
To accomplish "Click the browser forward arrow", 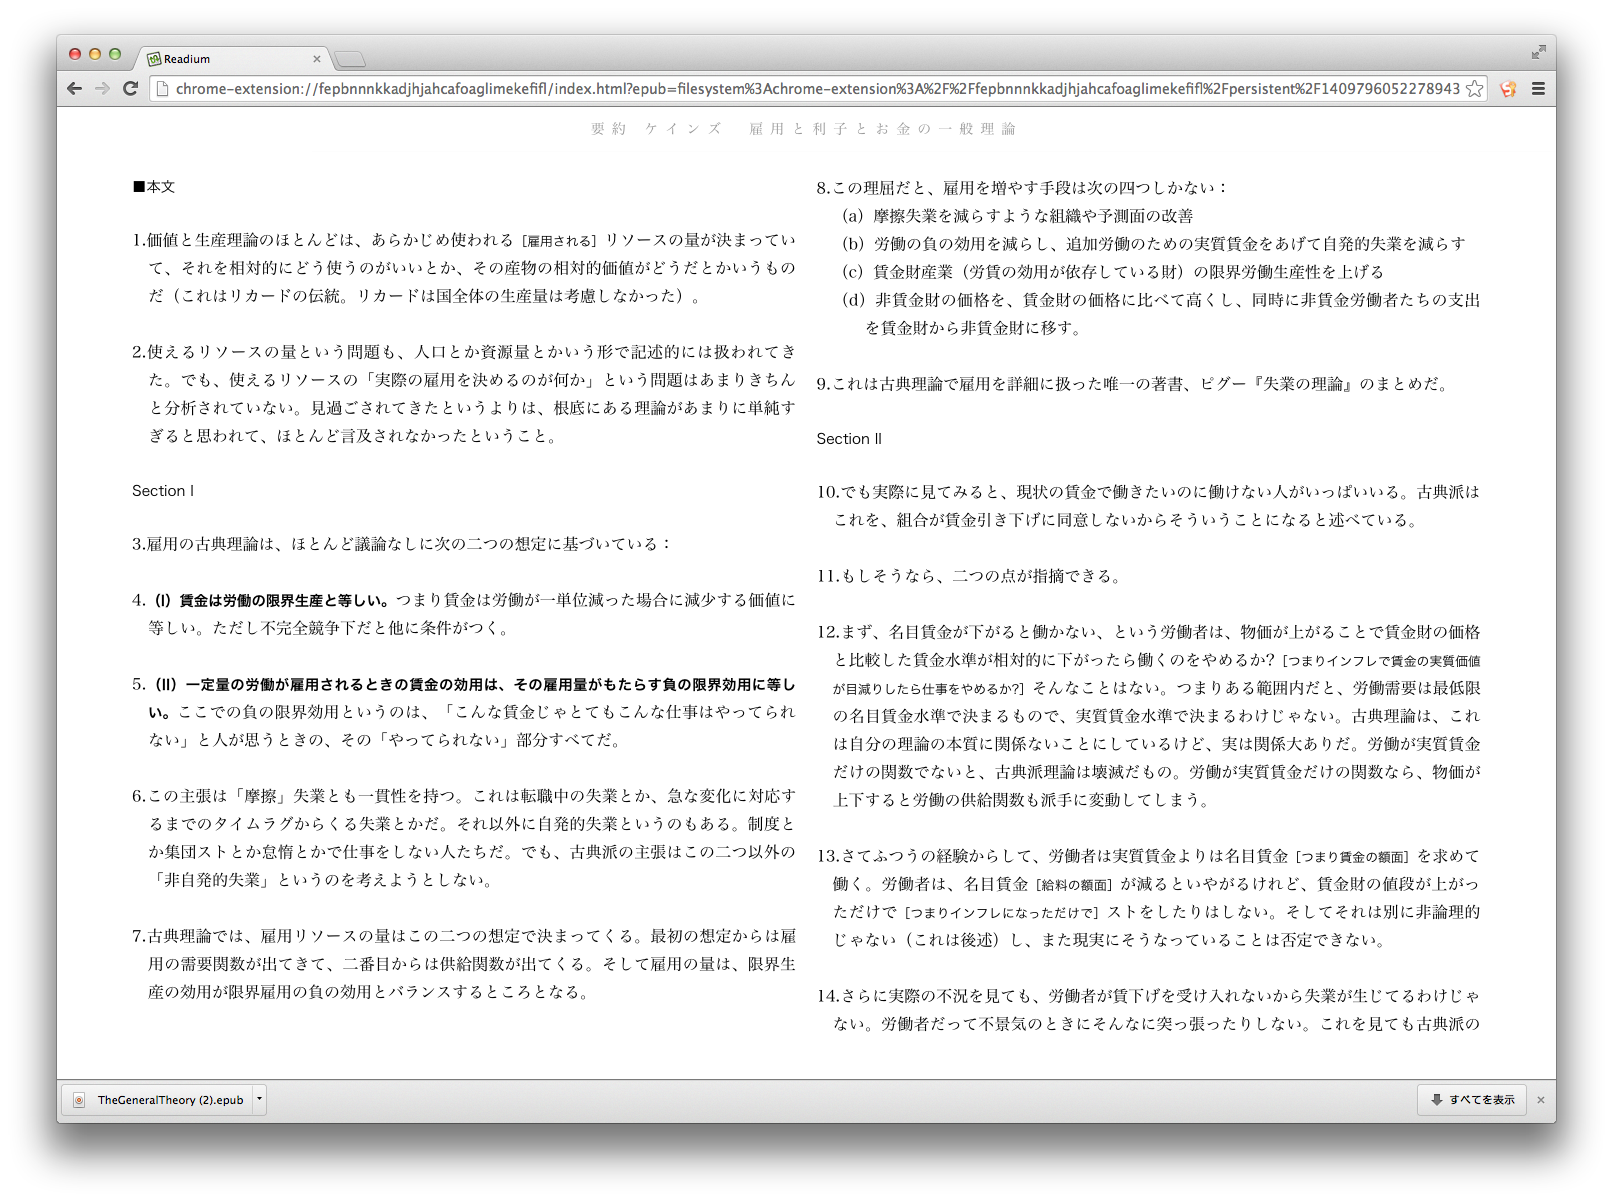I will point(102,89).
